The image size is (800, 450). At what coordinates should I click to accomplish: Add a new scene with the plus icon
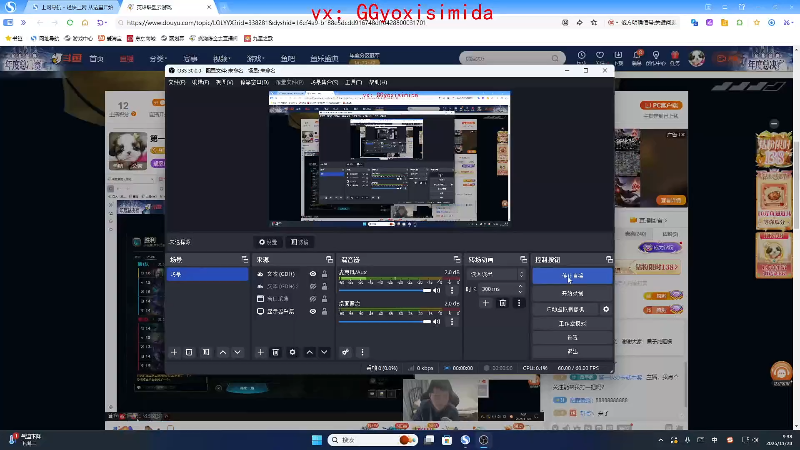pos(174,352)
